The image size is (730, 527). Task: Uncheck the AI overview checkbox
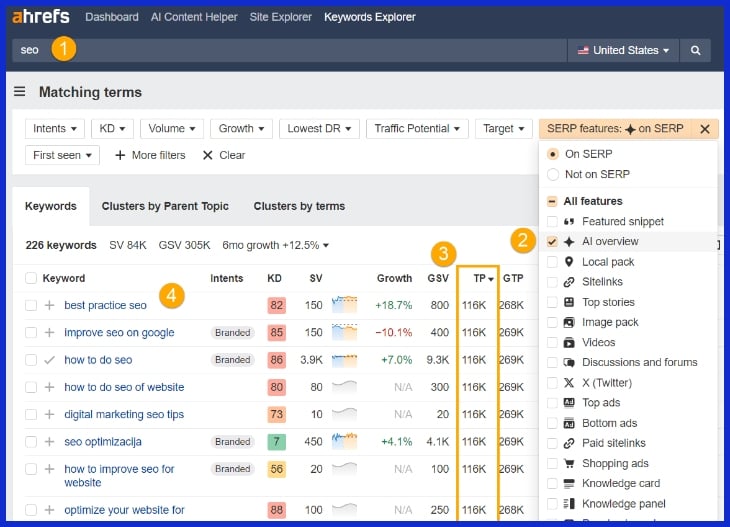(x=553, y=242)
